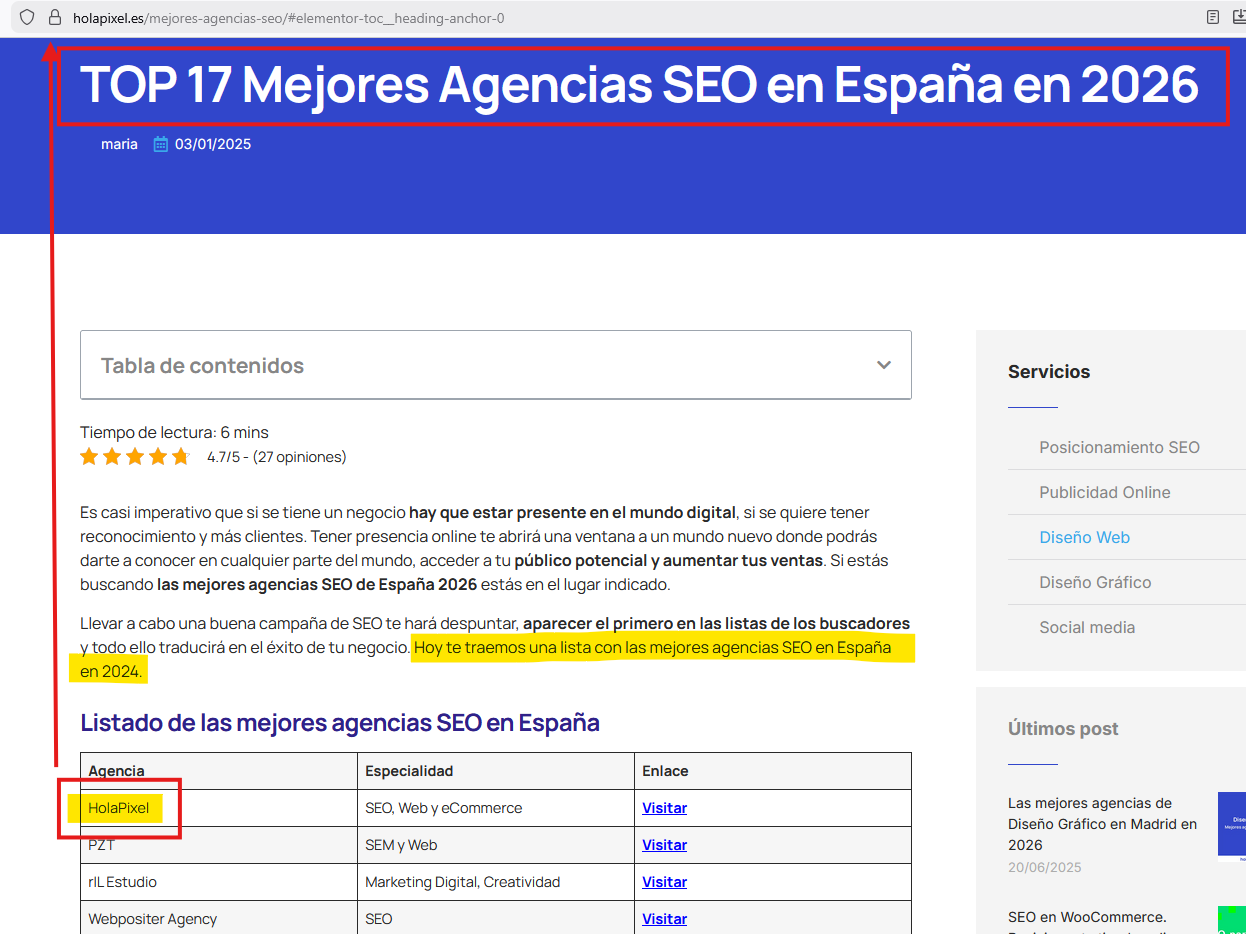The height and width of the screenshot is (934, 1246).
Task: Open the Visitar link for Webpositer Agency
Action: (x=664, y=919)
